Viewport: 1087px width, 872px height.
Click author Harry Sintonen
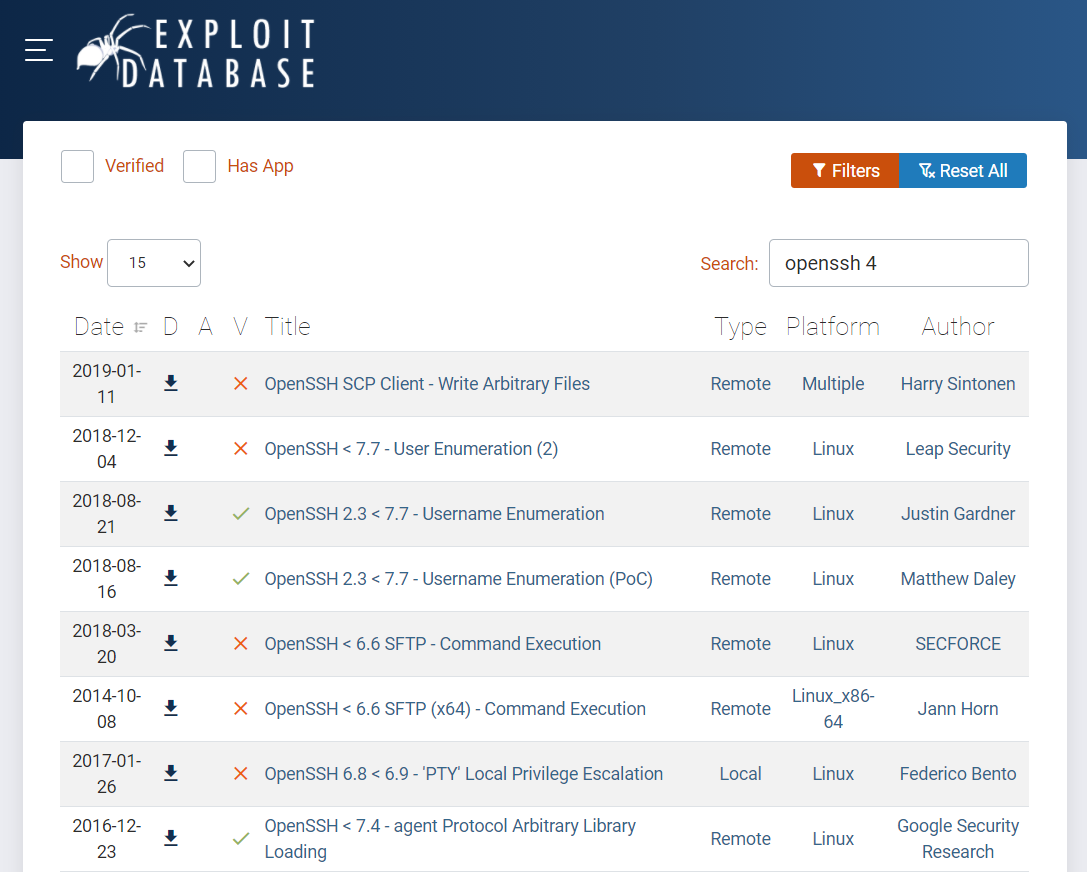pyautogui.click(x=958, y=384)
